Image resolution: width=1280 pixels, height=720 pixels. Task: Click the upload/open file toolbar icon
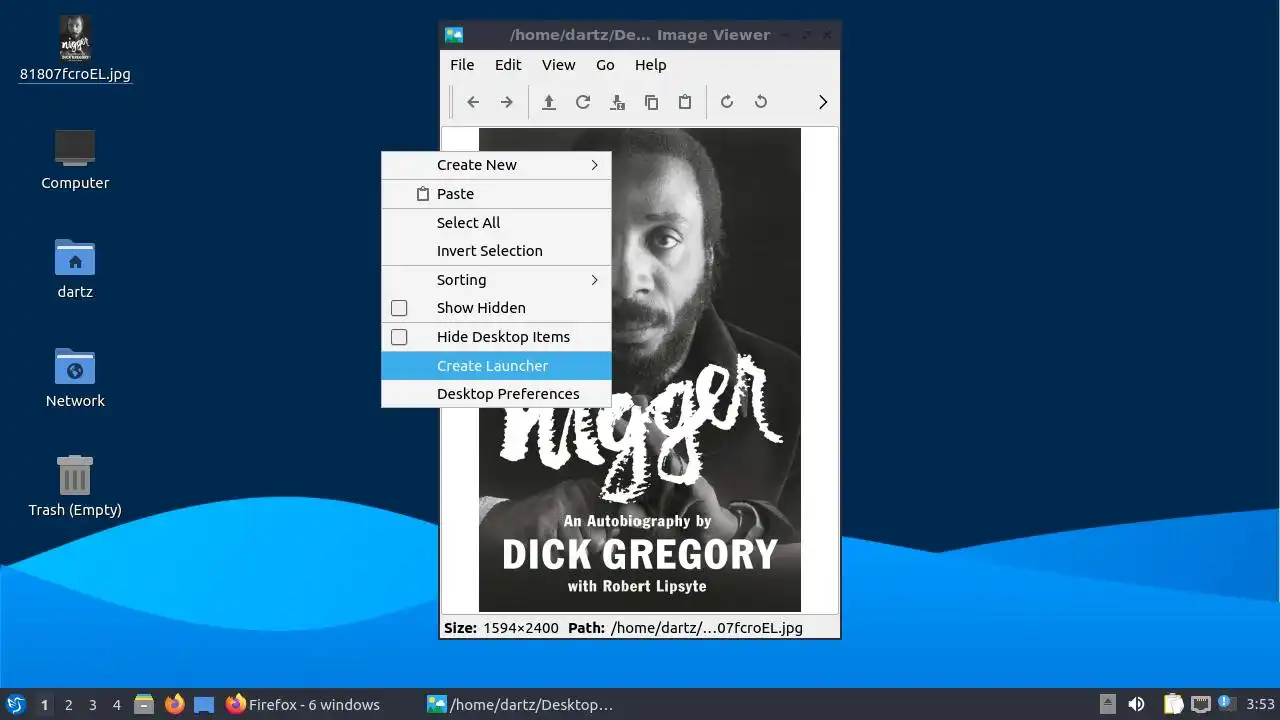pyautogui.click(x=549, y=102)
